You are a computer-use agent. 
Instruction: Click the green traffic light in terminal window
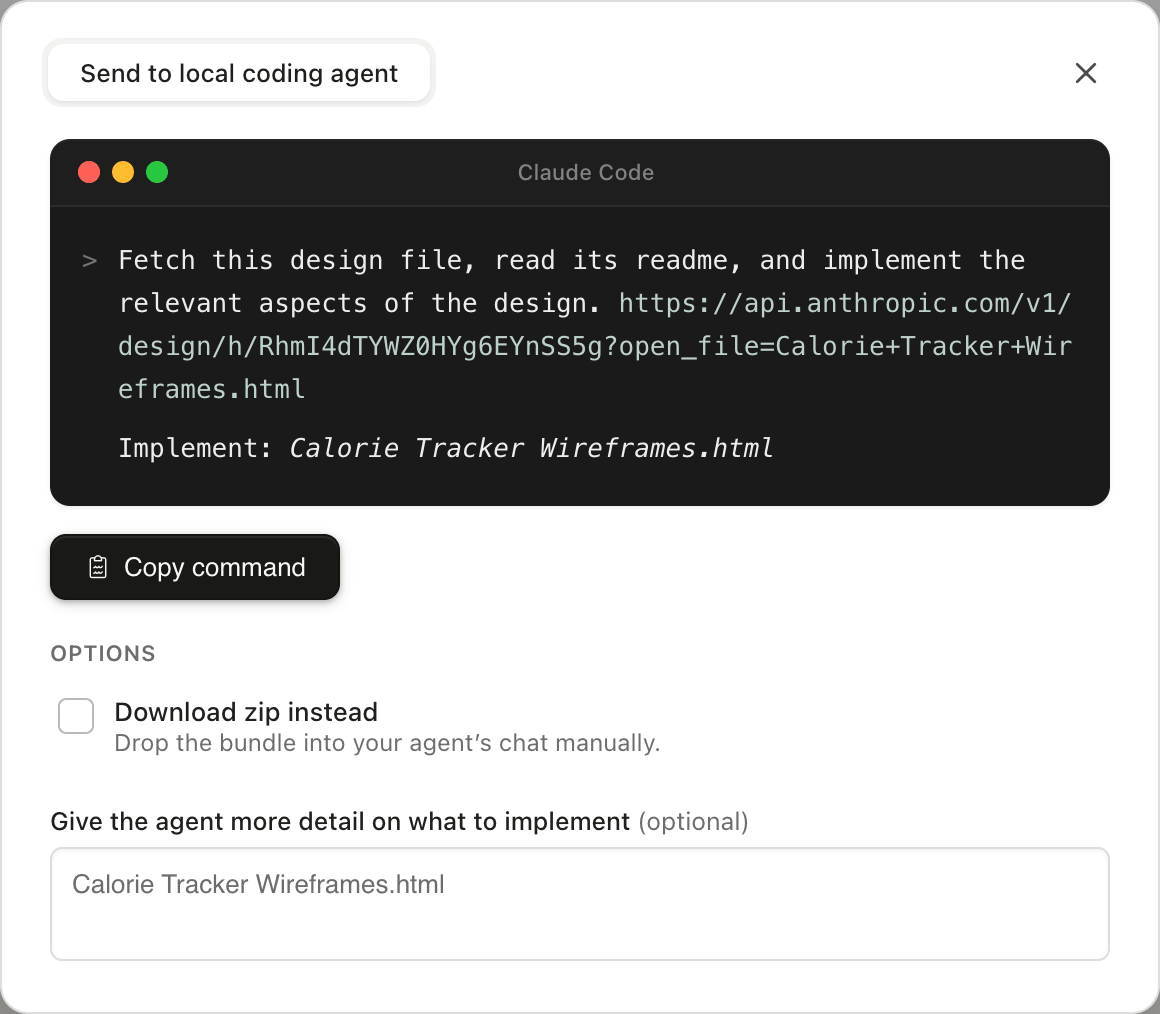(x=157, y=171)
